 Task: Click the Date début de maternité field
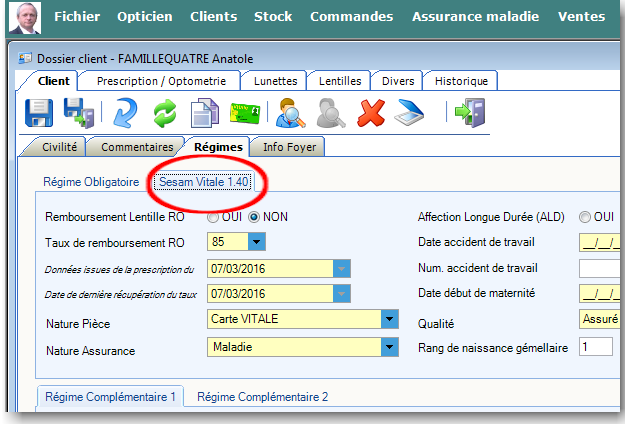599,294
